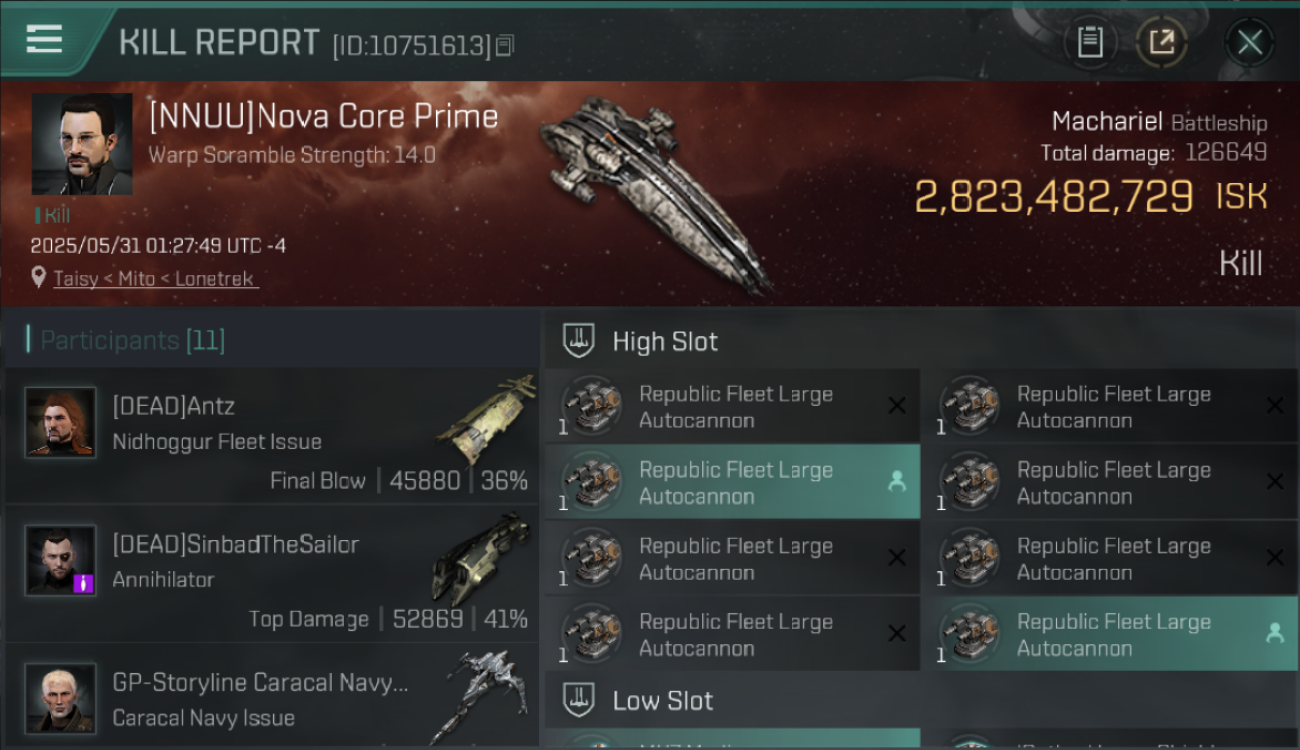Copy the kill report ID number
The image size is (1300, 750).
[504, 45]
